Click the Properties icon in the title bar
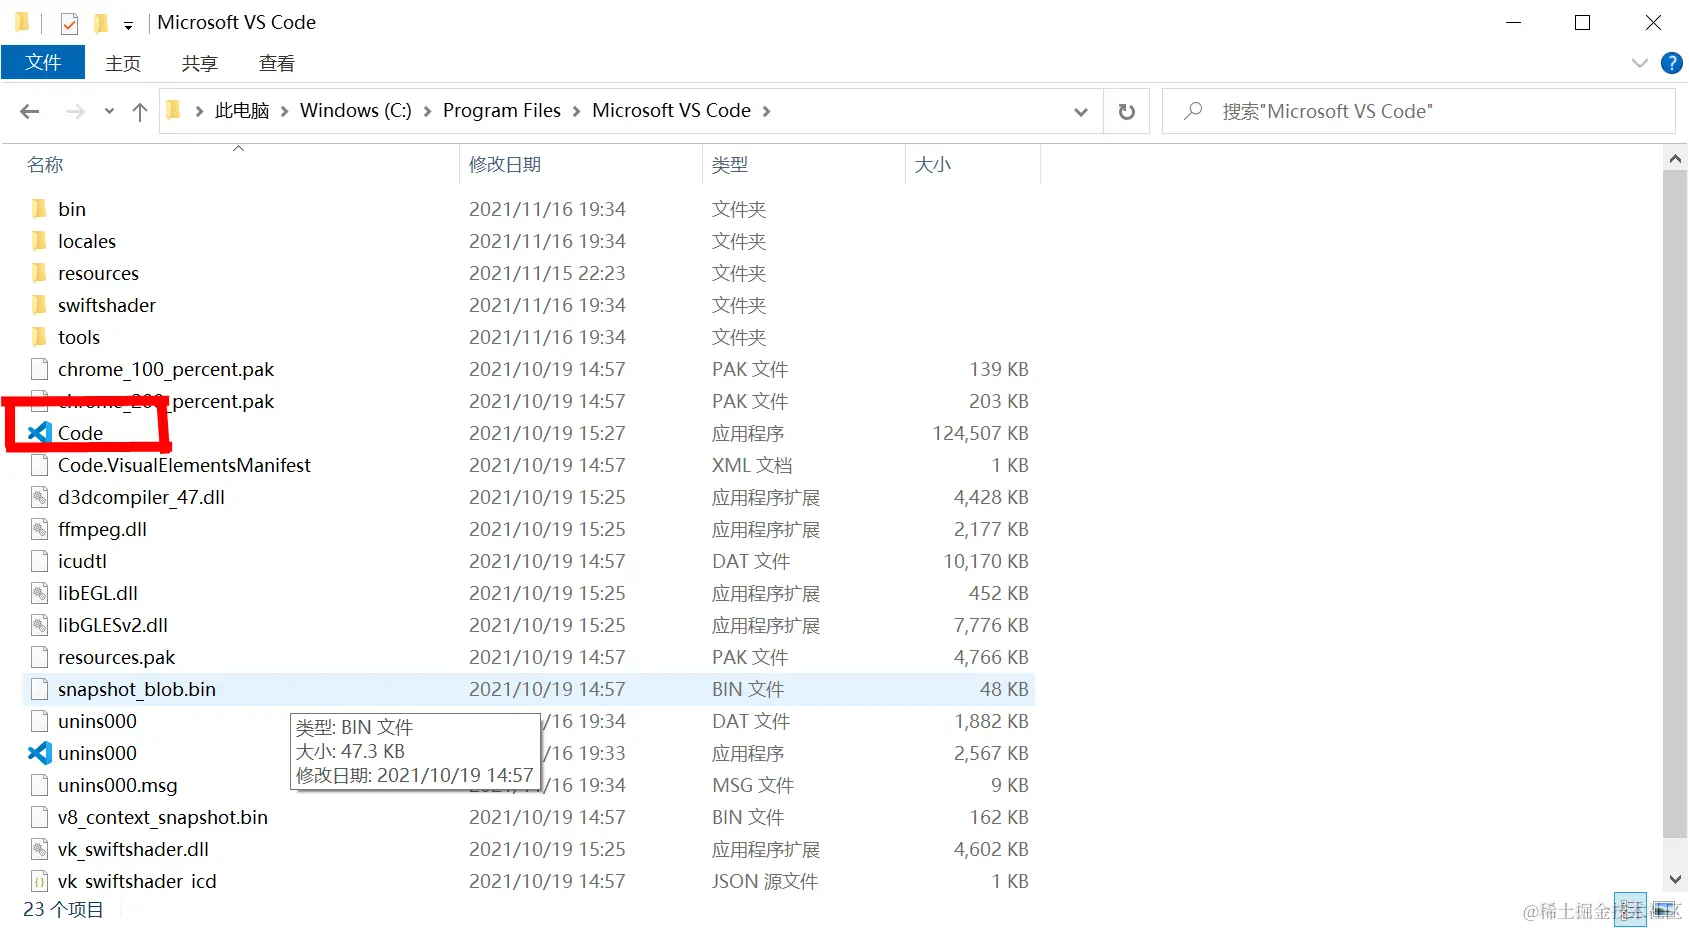This screenshot has width=1689, height=928. pos(69,23)
